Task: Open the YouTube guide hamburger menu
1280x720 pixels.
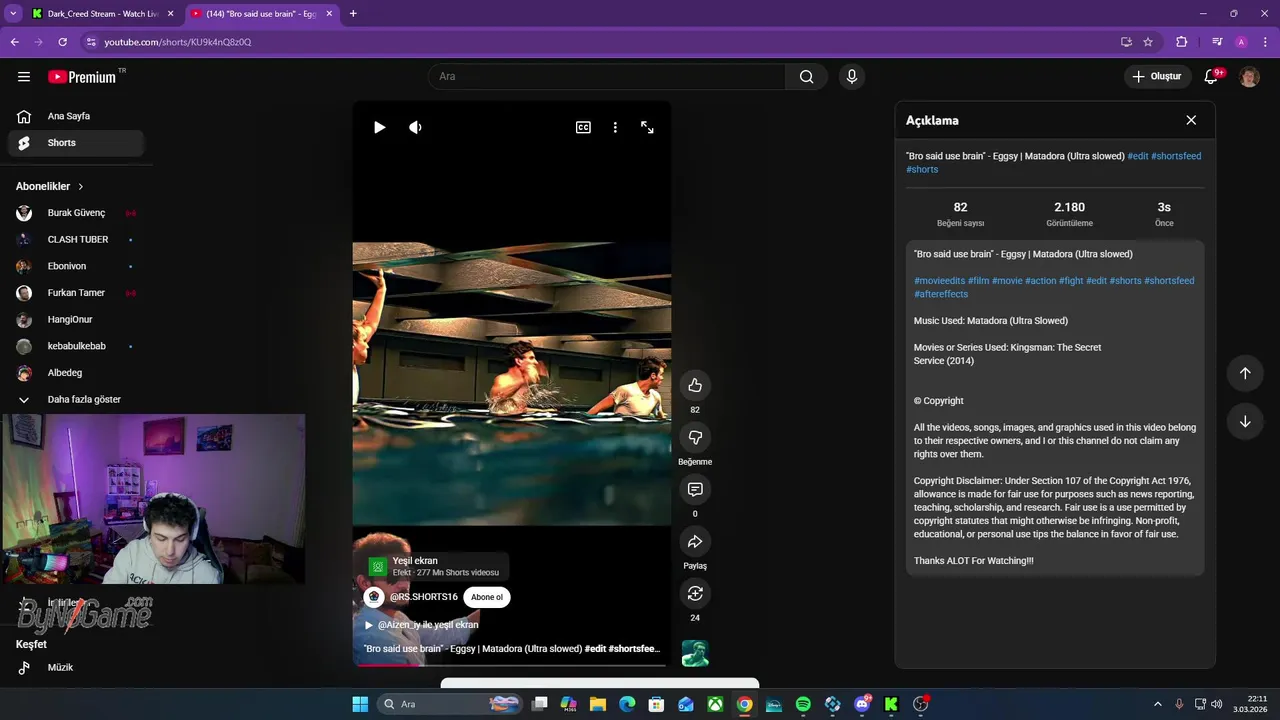Action: (x=24, y=77)
